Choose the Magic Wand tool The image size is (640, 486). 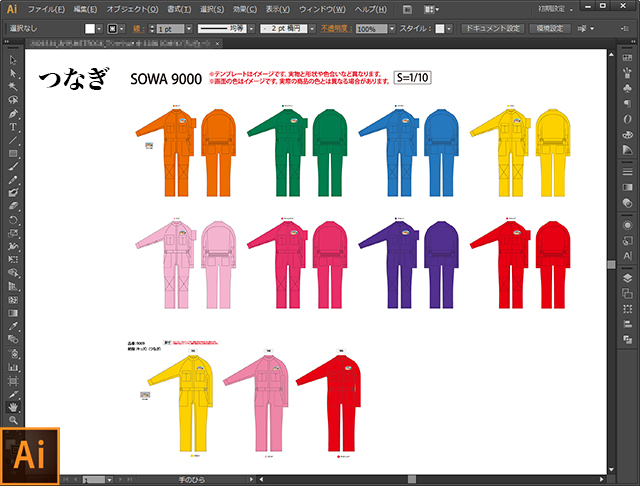pyautogui.click(x=13, y=87)
